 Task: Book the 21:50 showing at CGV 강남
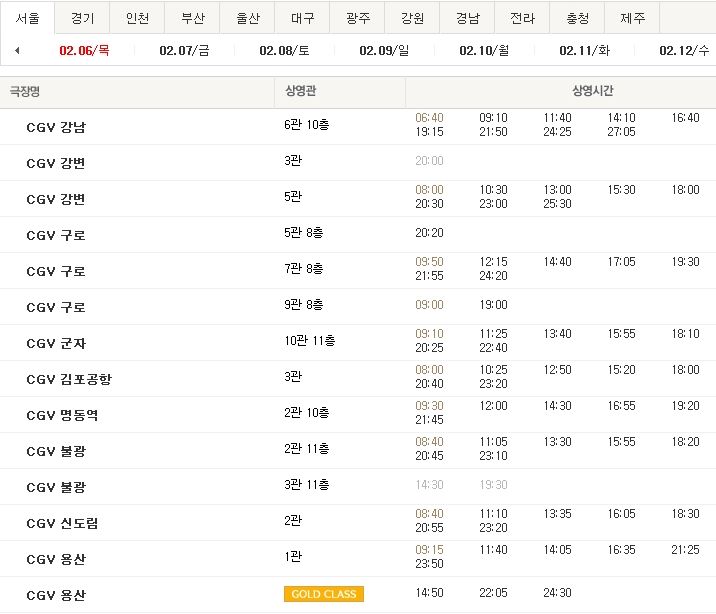point(493,132)
